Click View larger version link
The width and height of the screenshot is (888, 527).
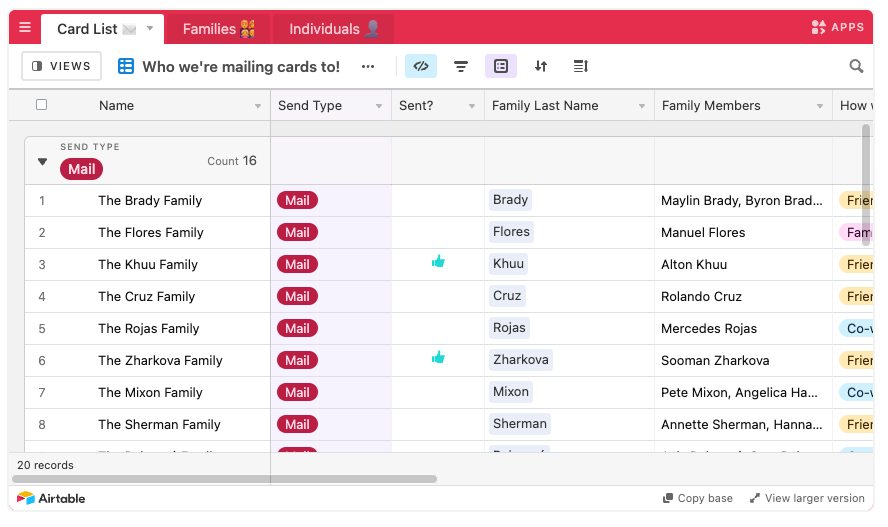(x=807, y=499)
